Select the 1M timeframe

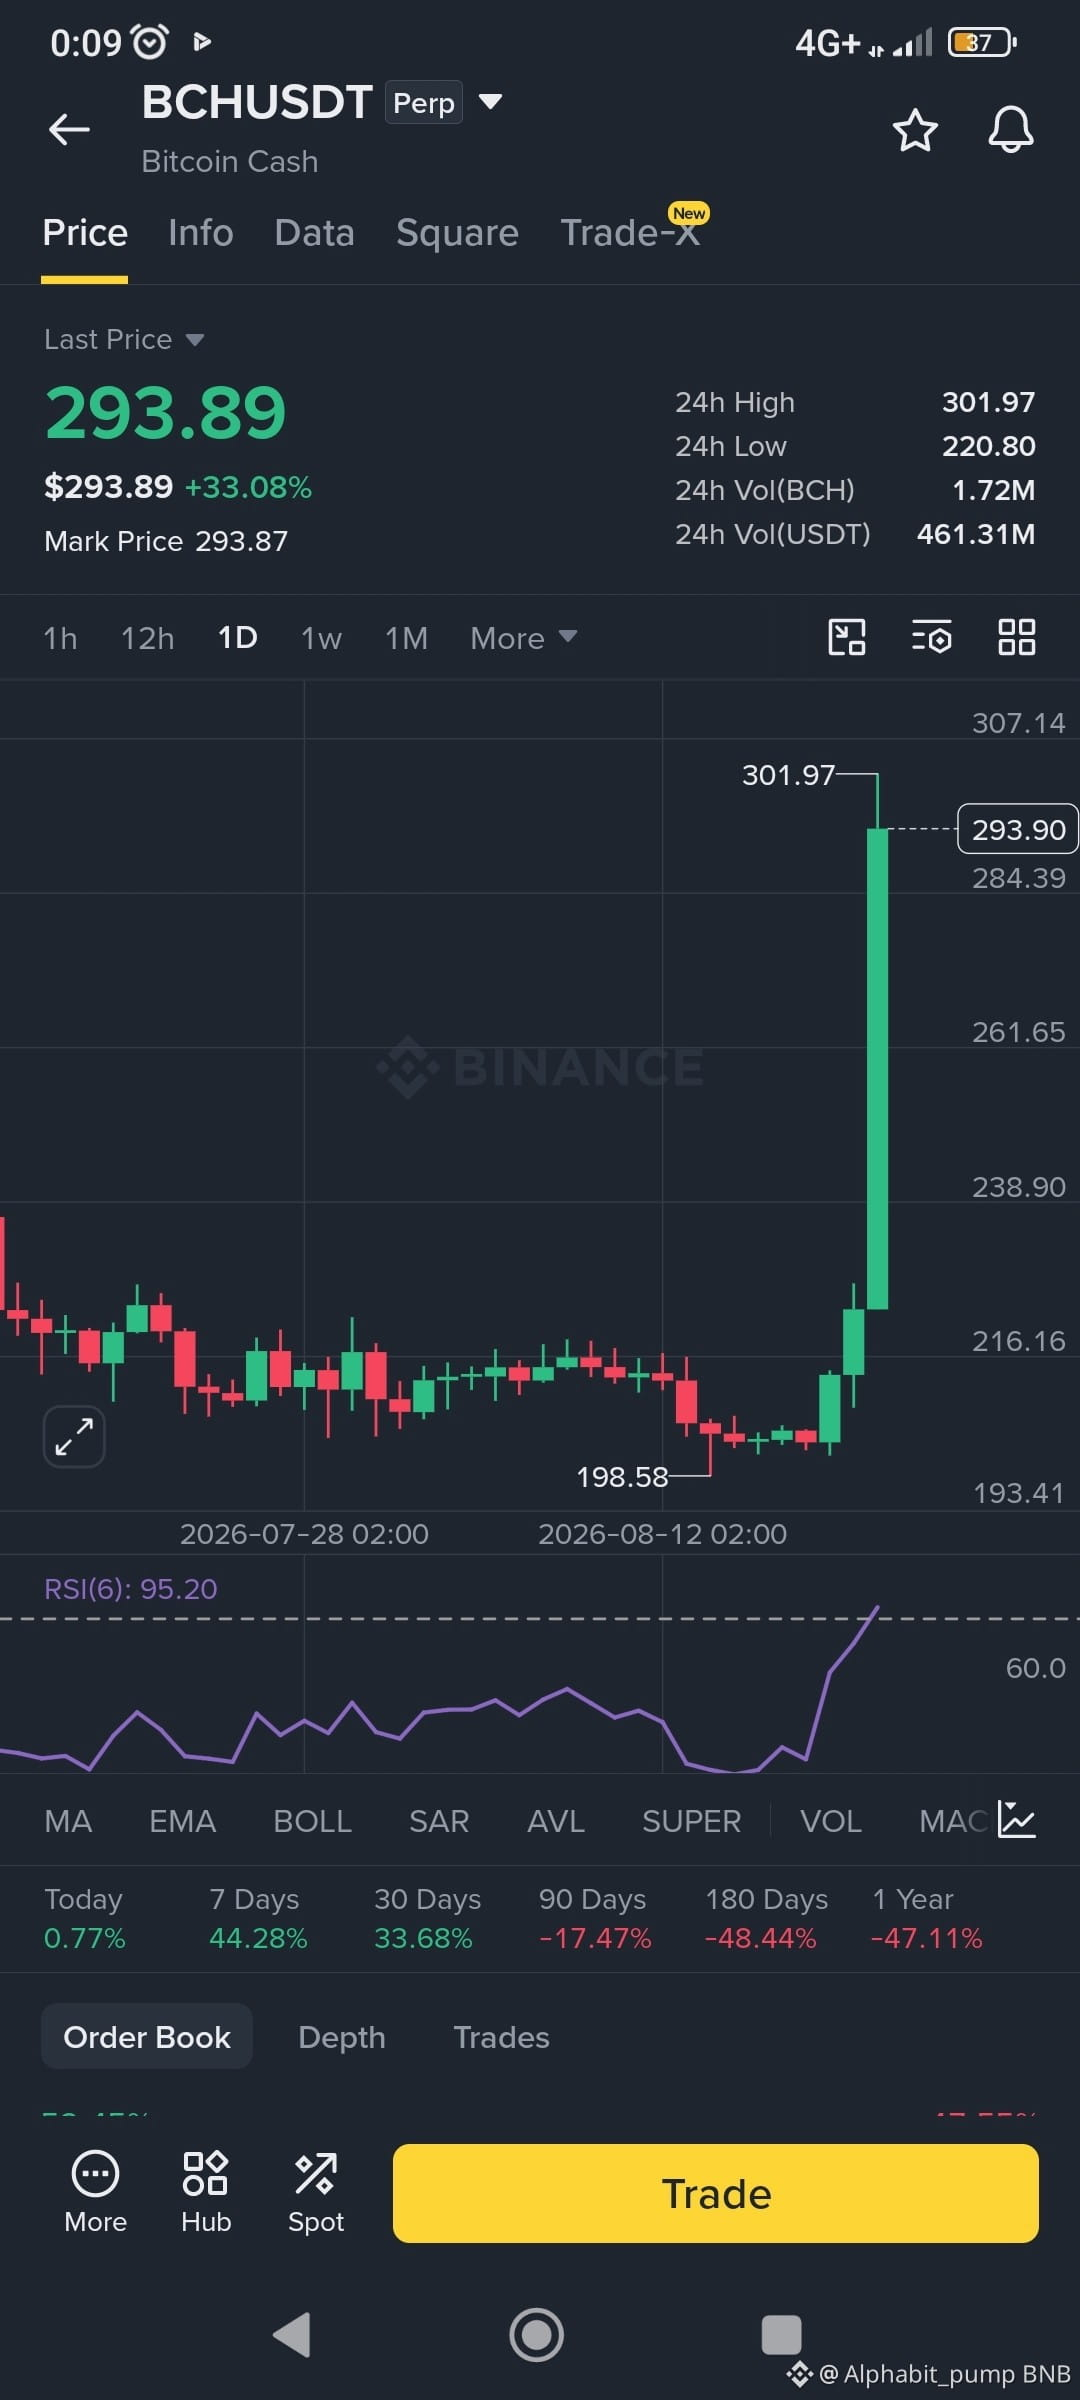406,638
